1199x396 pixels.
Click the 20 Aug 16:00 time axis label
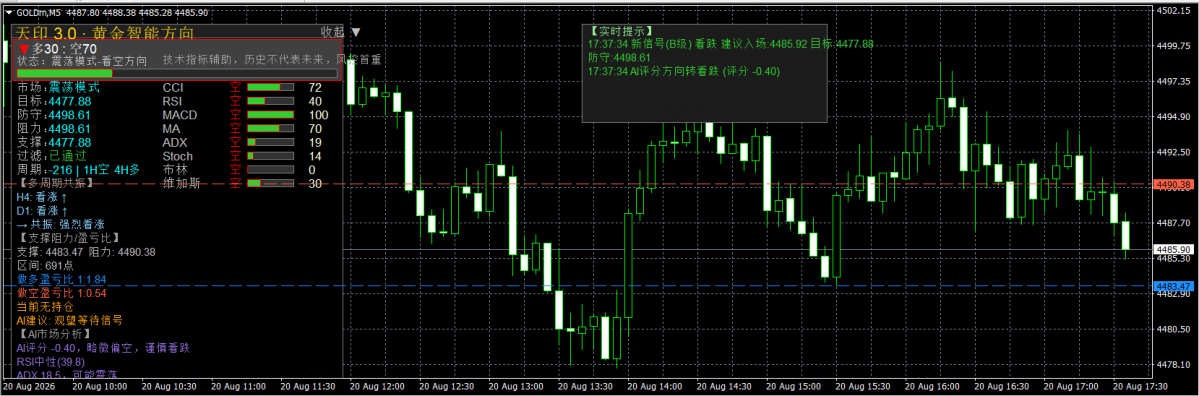point(932,388)
